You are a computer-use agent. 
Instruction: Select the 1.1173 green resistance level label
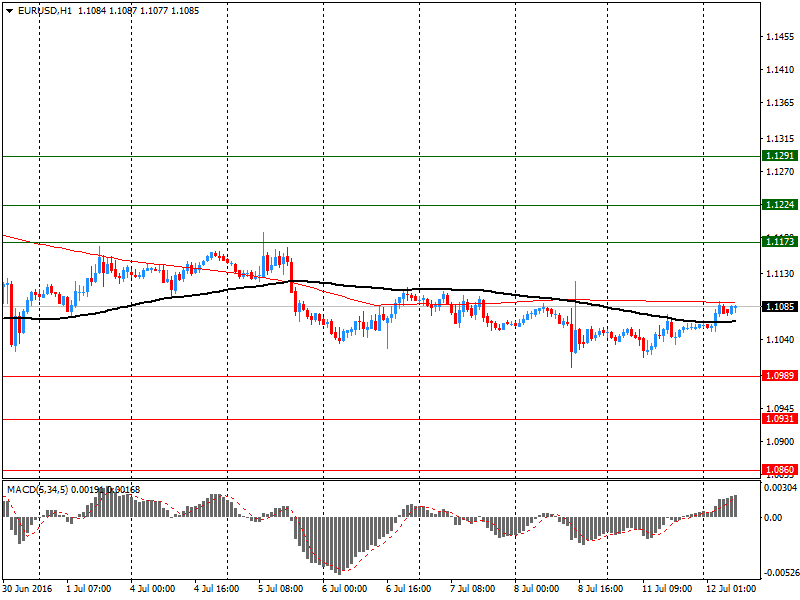(x=780, y=241)
